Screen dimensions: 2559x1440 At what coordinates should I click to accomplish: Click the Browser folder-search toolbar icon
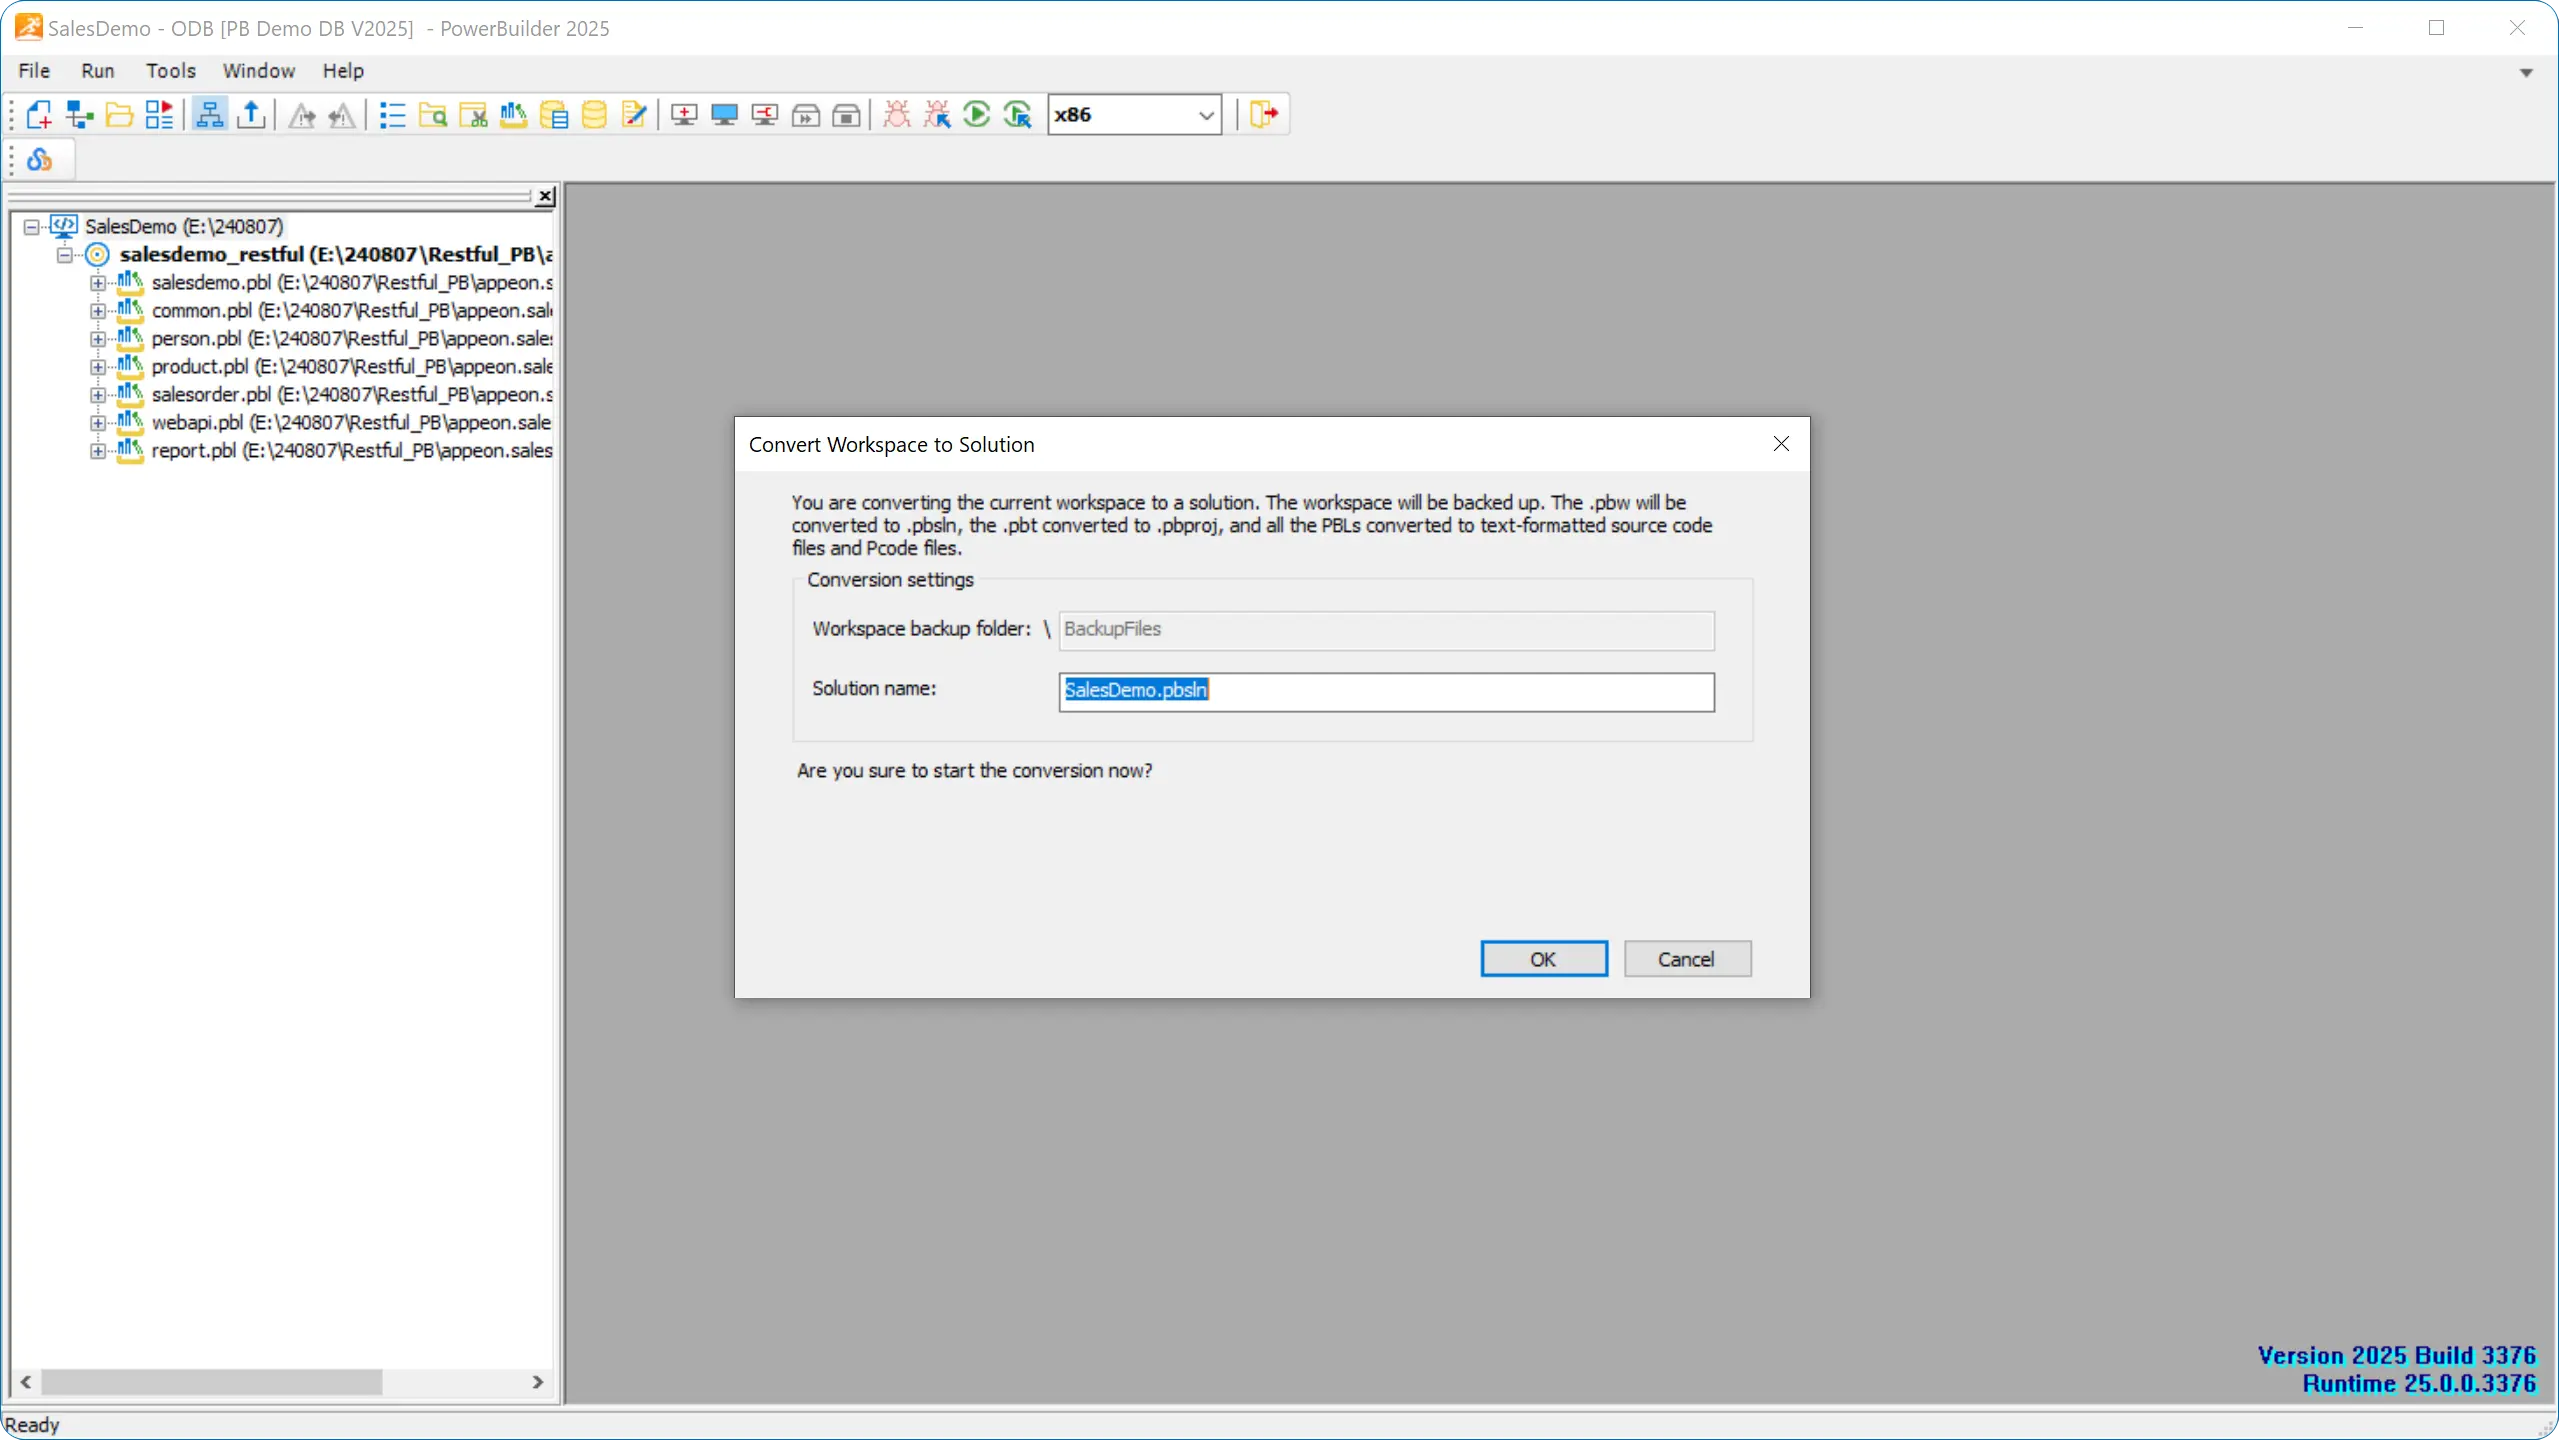432,115
